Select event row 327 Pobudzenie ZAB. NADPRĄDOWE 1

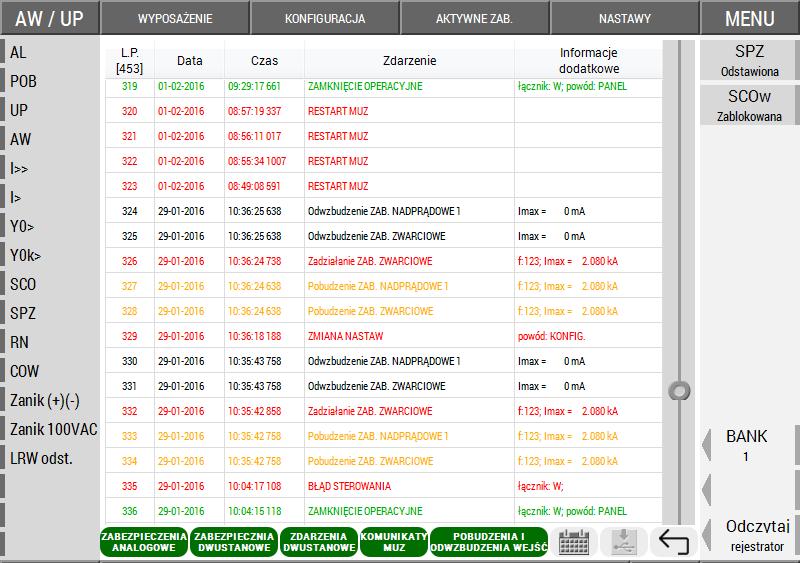point(384,286)
